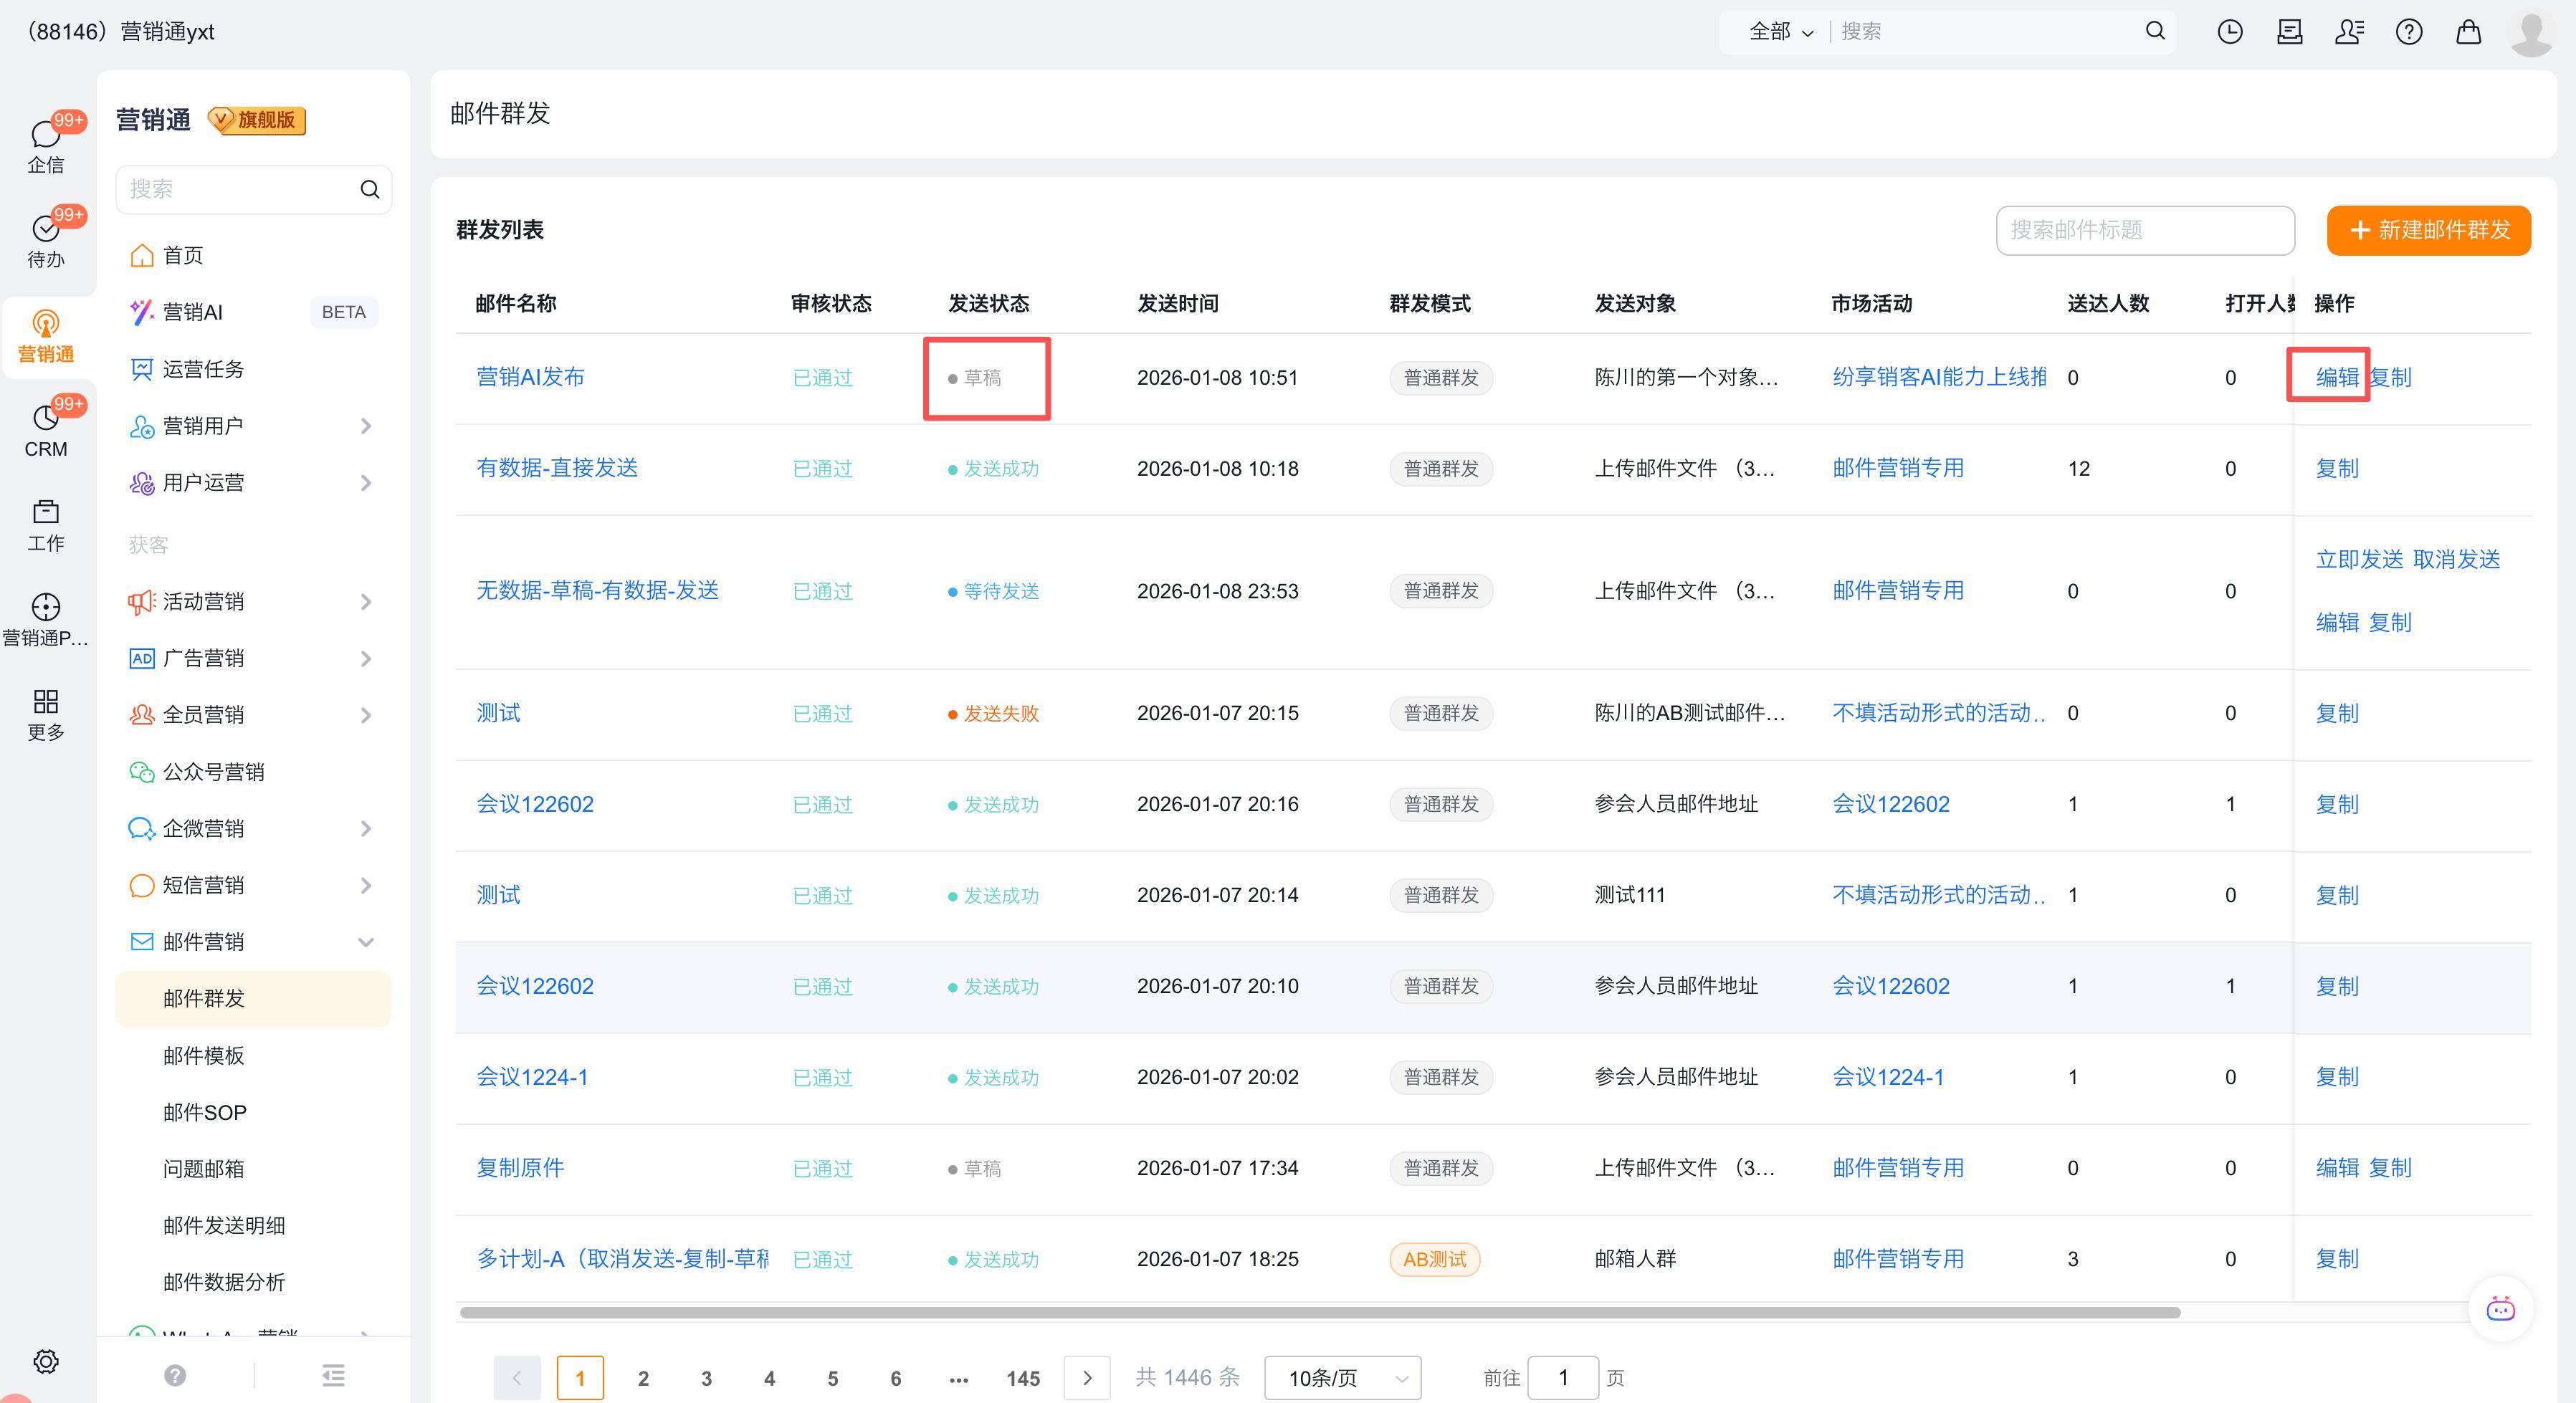Open the 10条/页 page size dropdown
This screenshot has height=1403, width=2576.
(x=1342, y=1378)
